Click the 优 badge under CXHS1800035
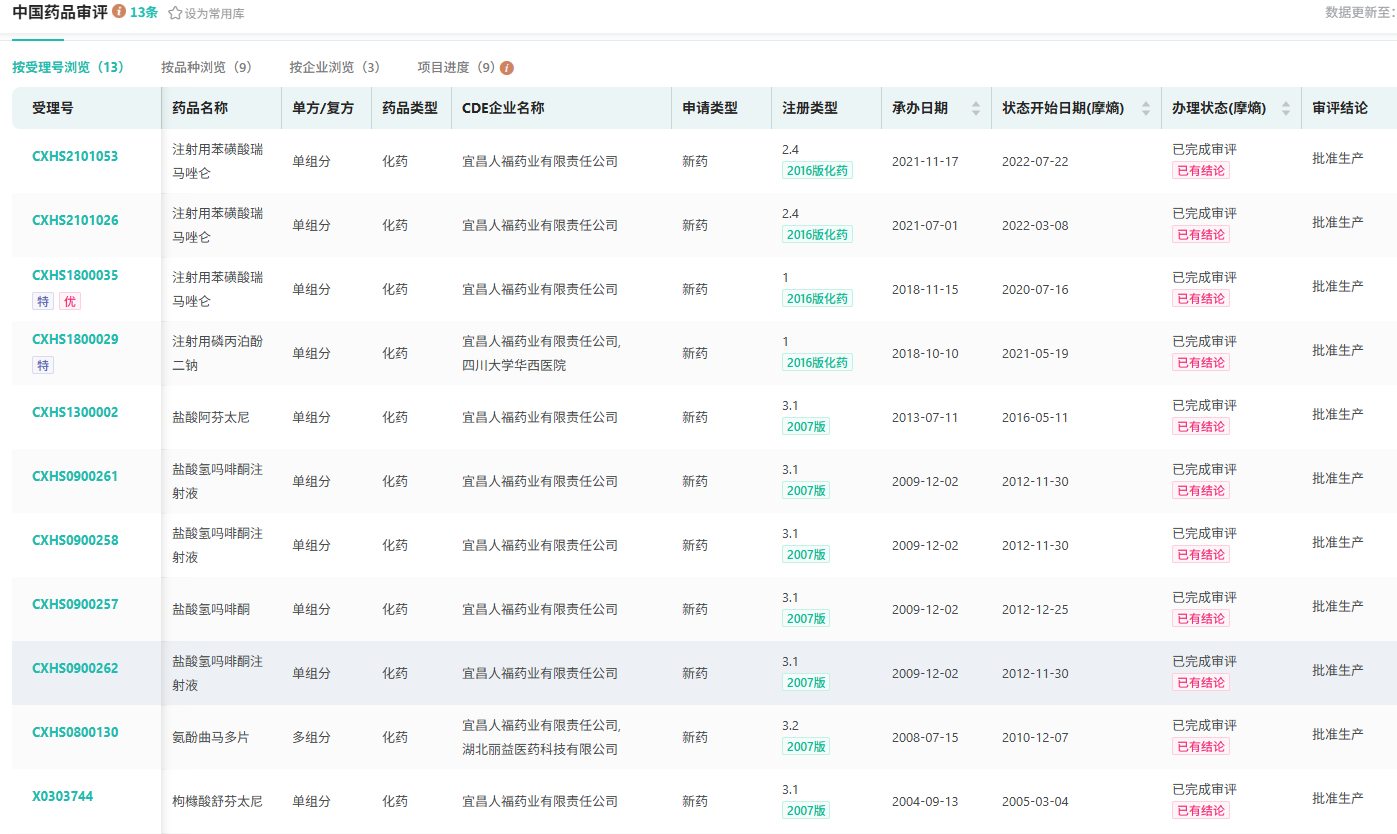Viewport: 1397px width, 834px height. pos(70,301)
